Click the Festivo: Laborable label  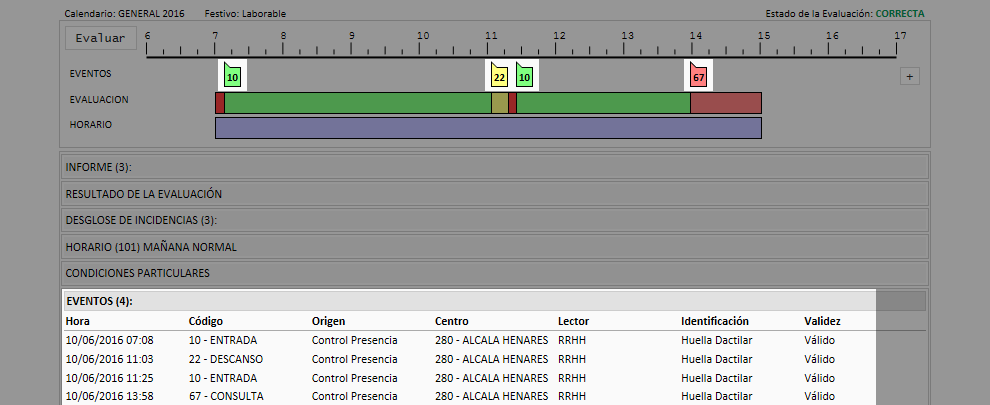pyautogui.click(x=246, y=13)
